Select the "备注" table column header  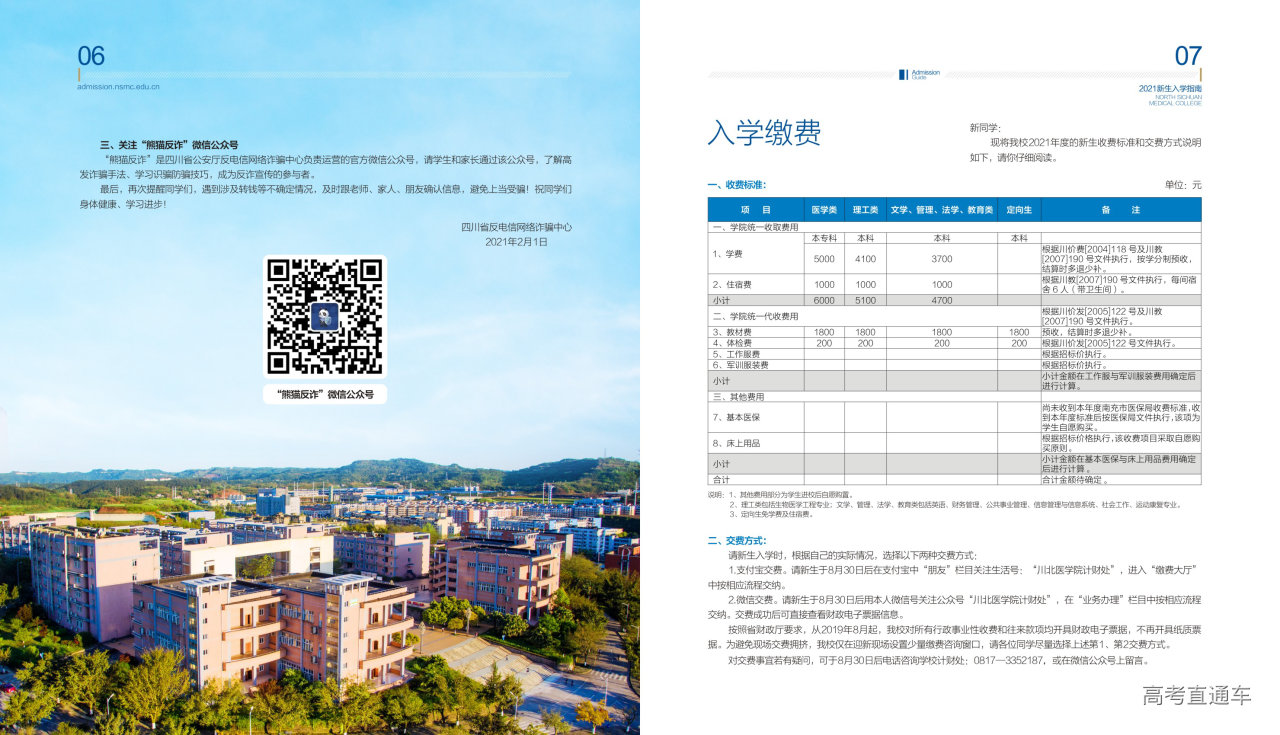tap(1120, 210)
